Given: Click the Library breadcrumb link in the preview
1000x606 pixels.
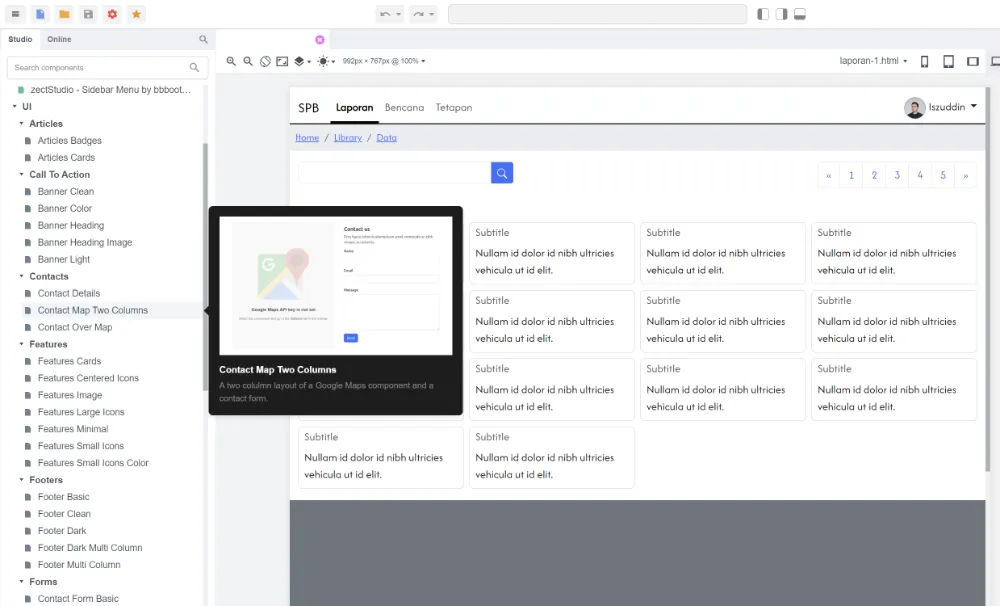Looking at the screenshot, I should 347,137.
